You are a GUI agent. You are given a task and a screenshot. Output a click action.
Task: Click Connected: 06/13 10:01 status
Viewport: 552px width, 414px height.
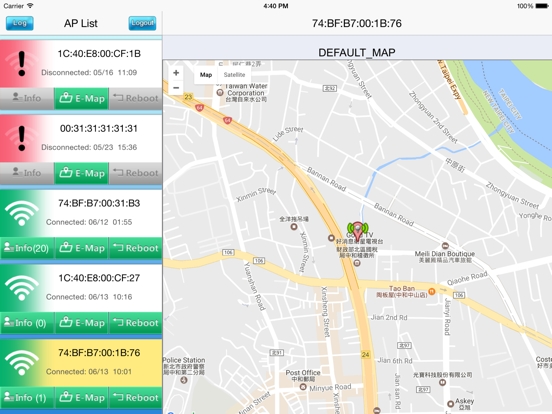point(89,372)
